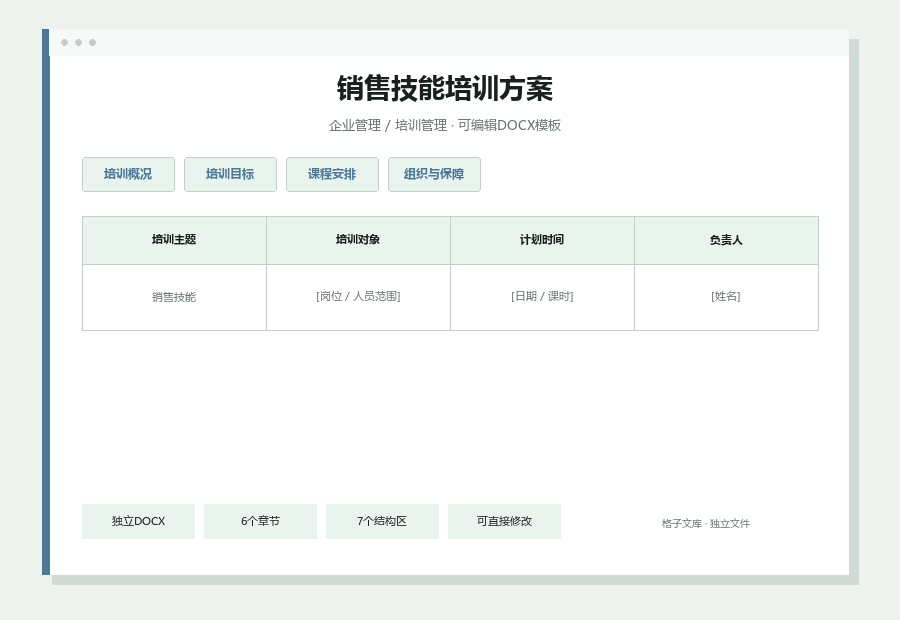The image size is (900, 620).
Task: Click the subtitle 企业管理 / 培训管理 text
Action: 387,126
